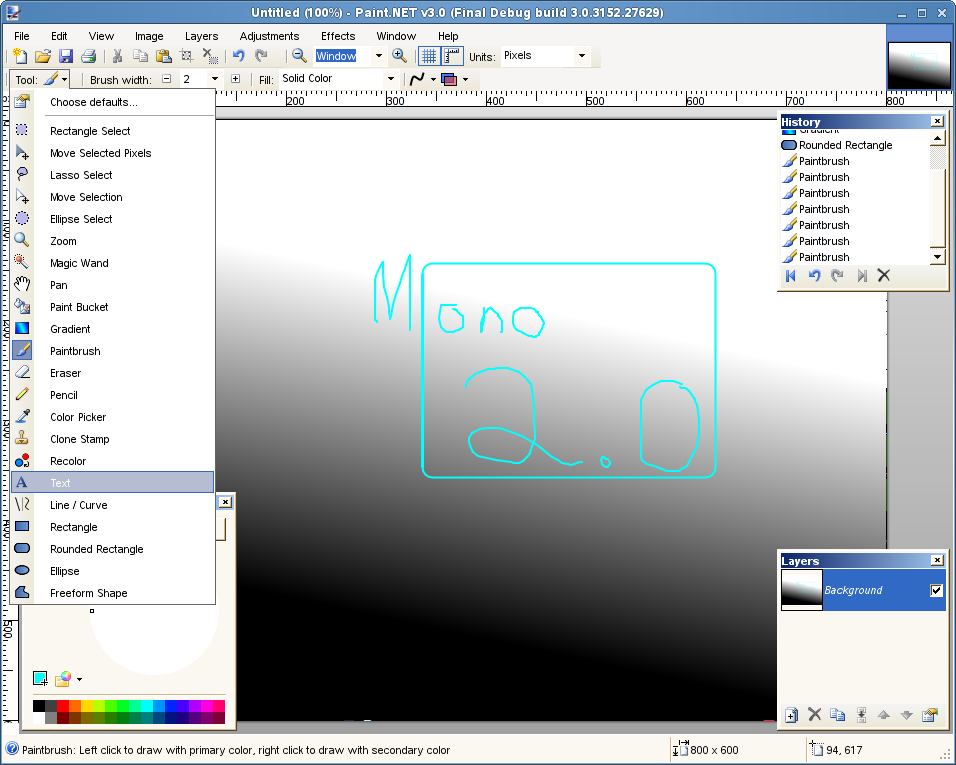
Task: Click the History panel undo icon
Action: point(814,276)
